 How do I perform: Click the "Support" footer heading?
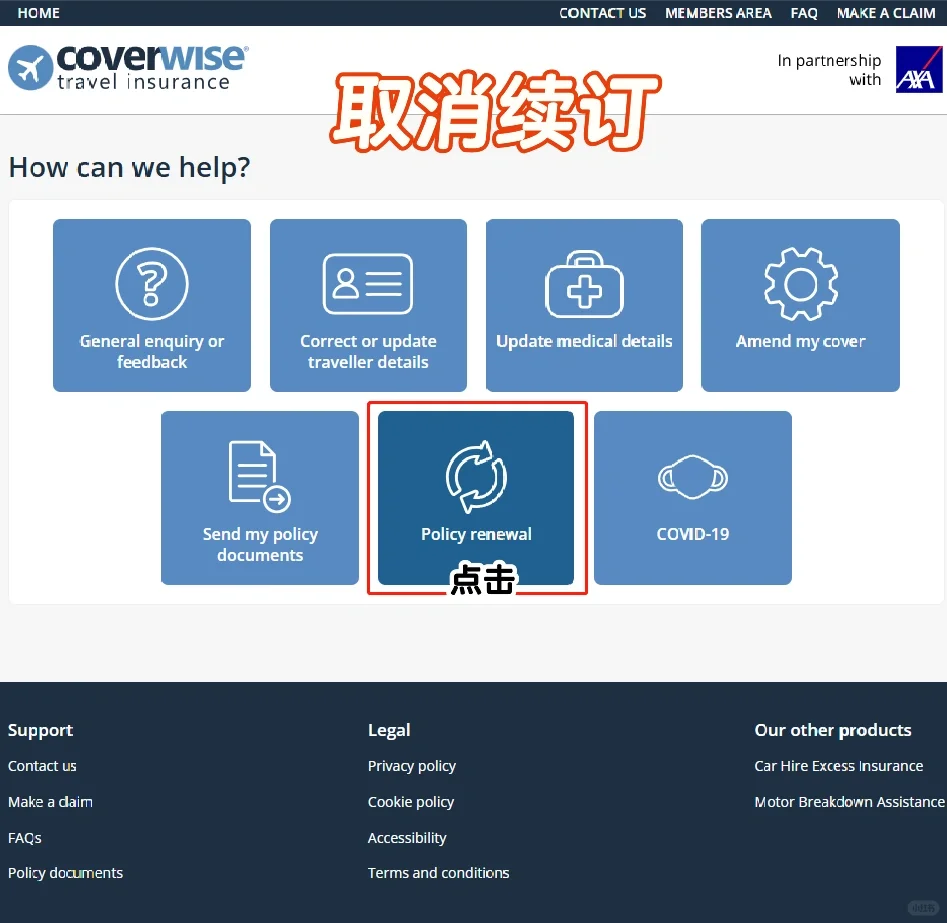coord(40,730)
